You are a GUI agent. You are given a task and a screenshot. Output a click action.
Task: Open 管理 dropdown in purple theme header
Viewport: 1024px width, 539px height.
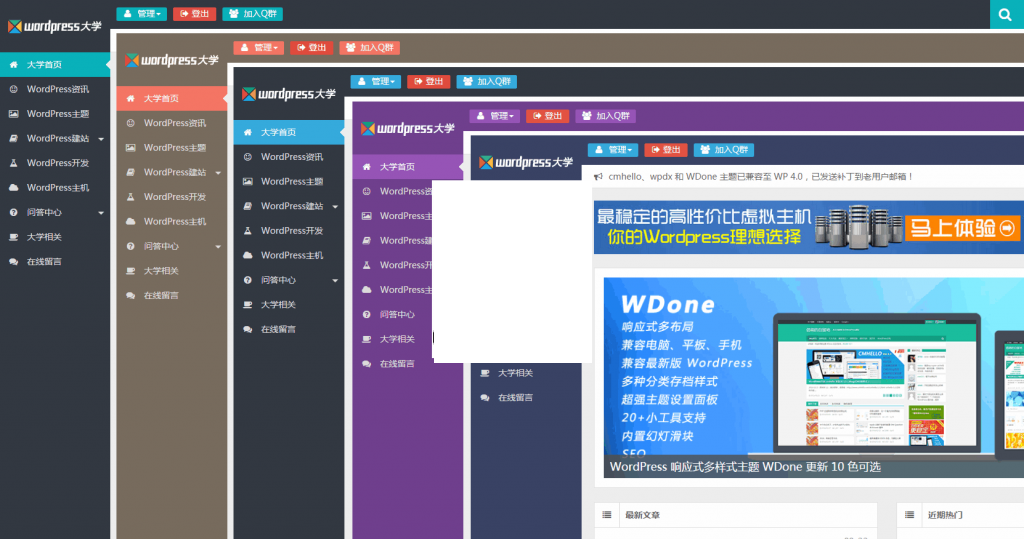click(x=494, y=116)
